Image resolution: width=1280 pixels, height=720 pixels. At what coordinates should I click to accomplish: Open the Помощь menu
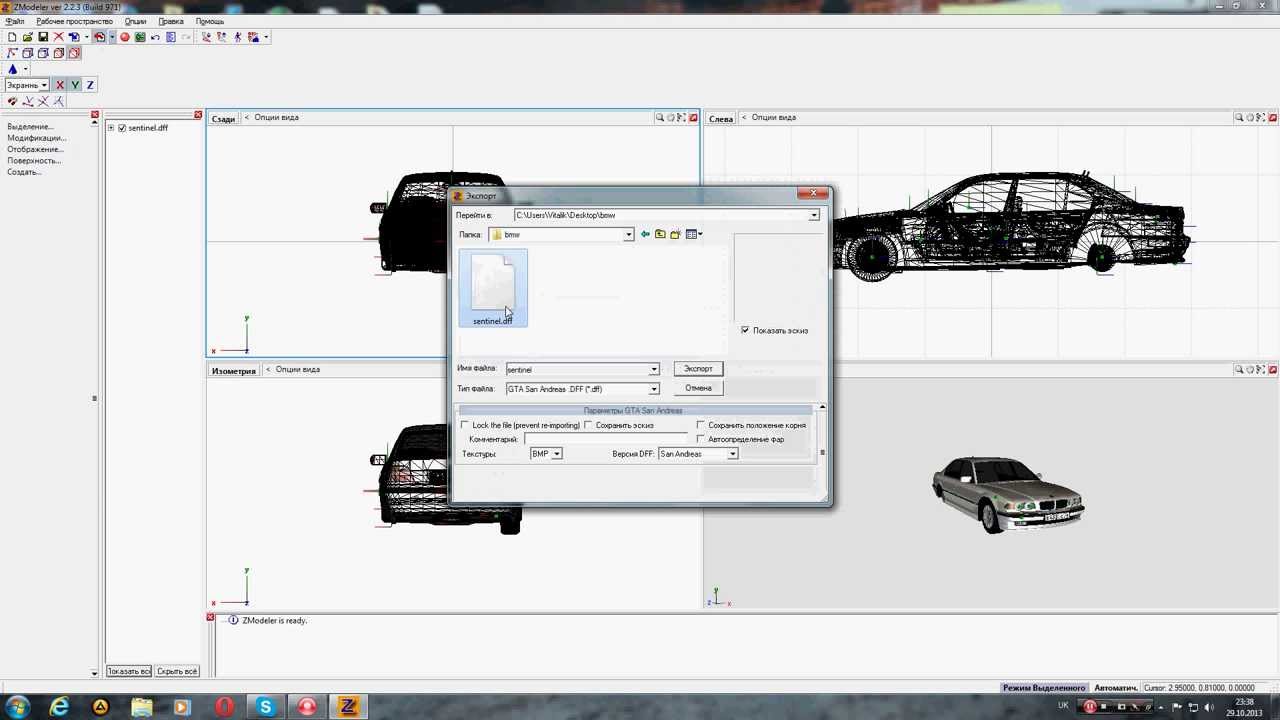coord(210,21)
